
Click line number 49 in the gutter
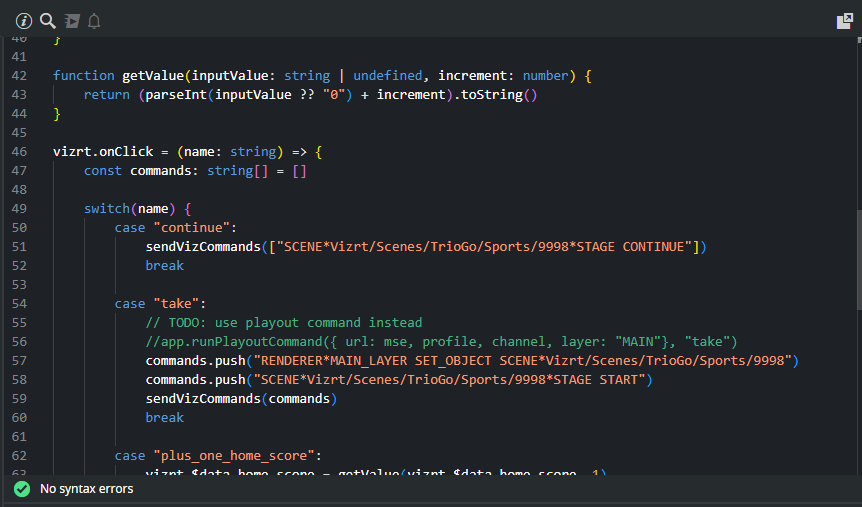pos(18,208)
